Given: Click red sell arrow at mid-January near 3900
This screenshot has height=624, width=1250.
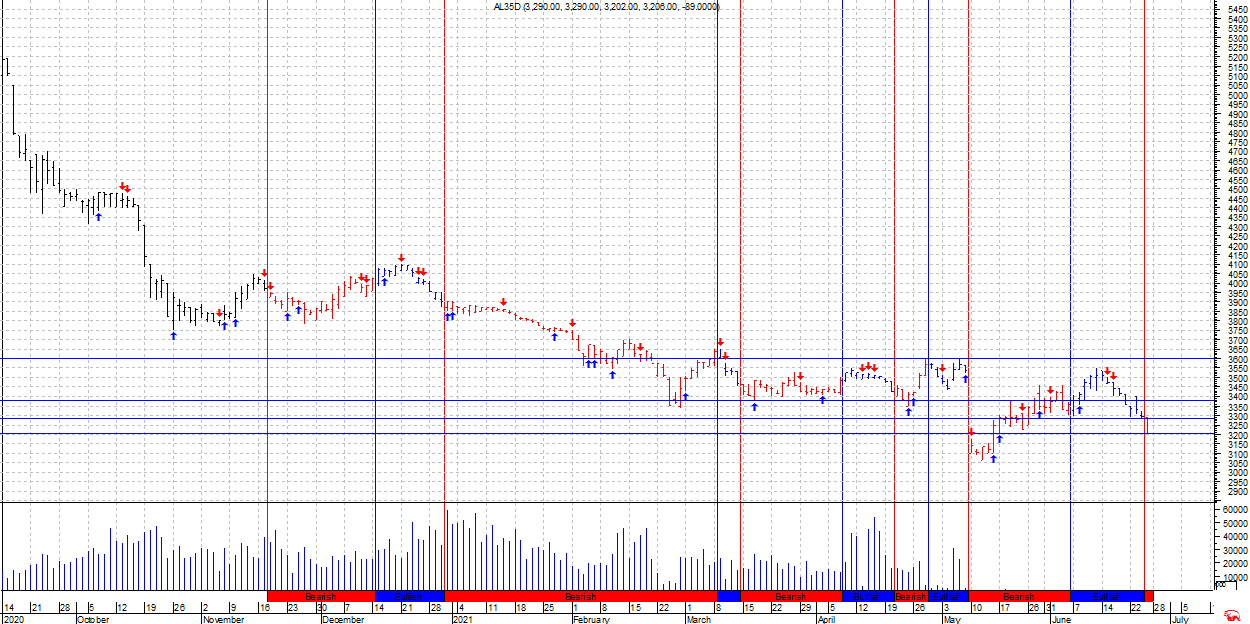Looking at the screenshot, I should coord(504,302).
